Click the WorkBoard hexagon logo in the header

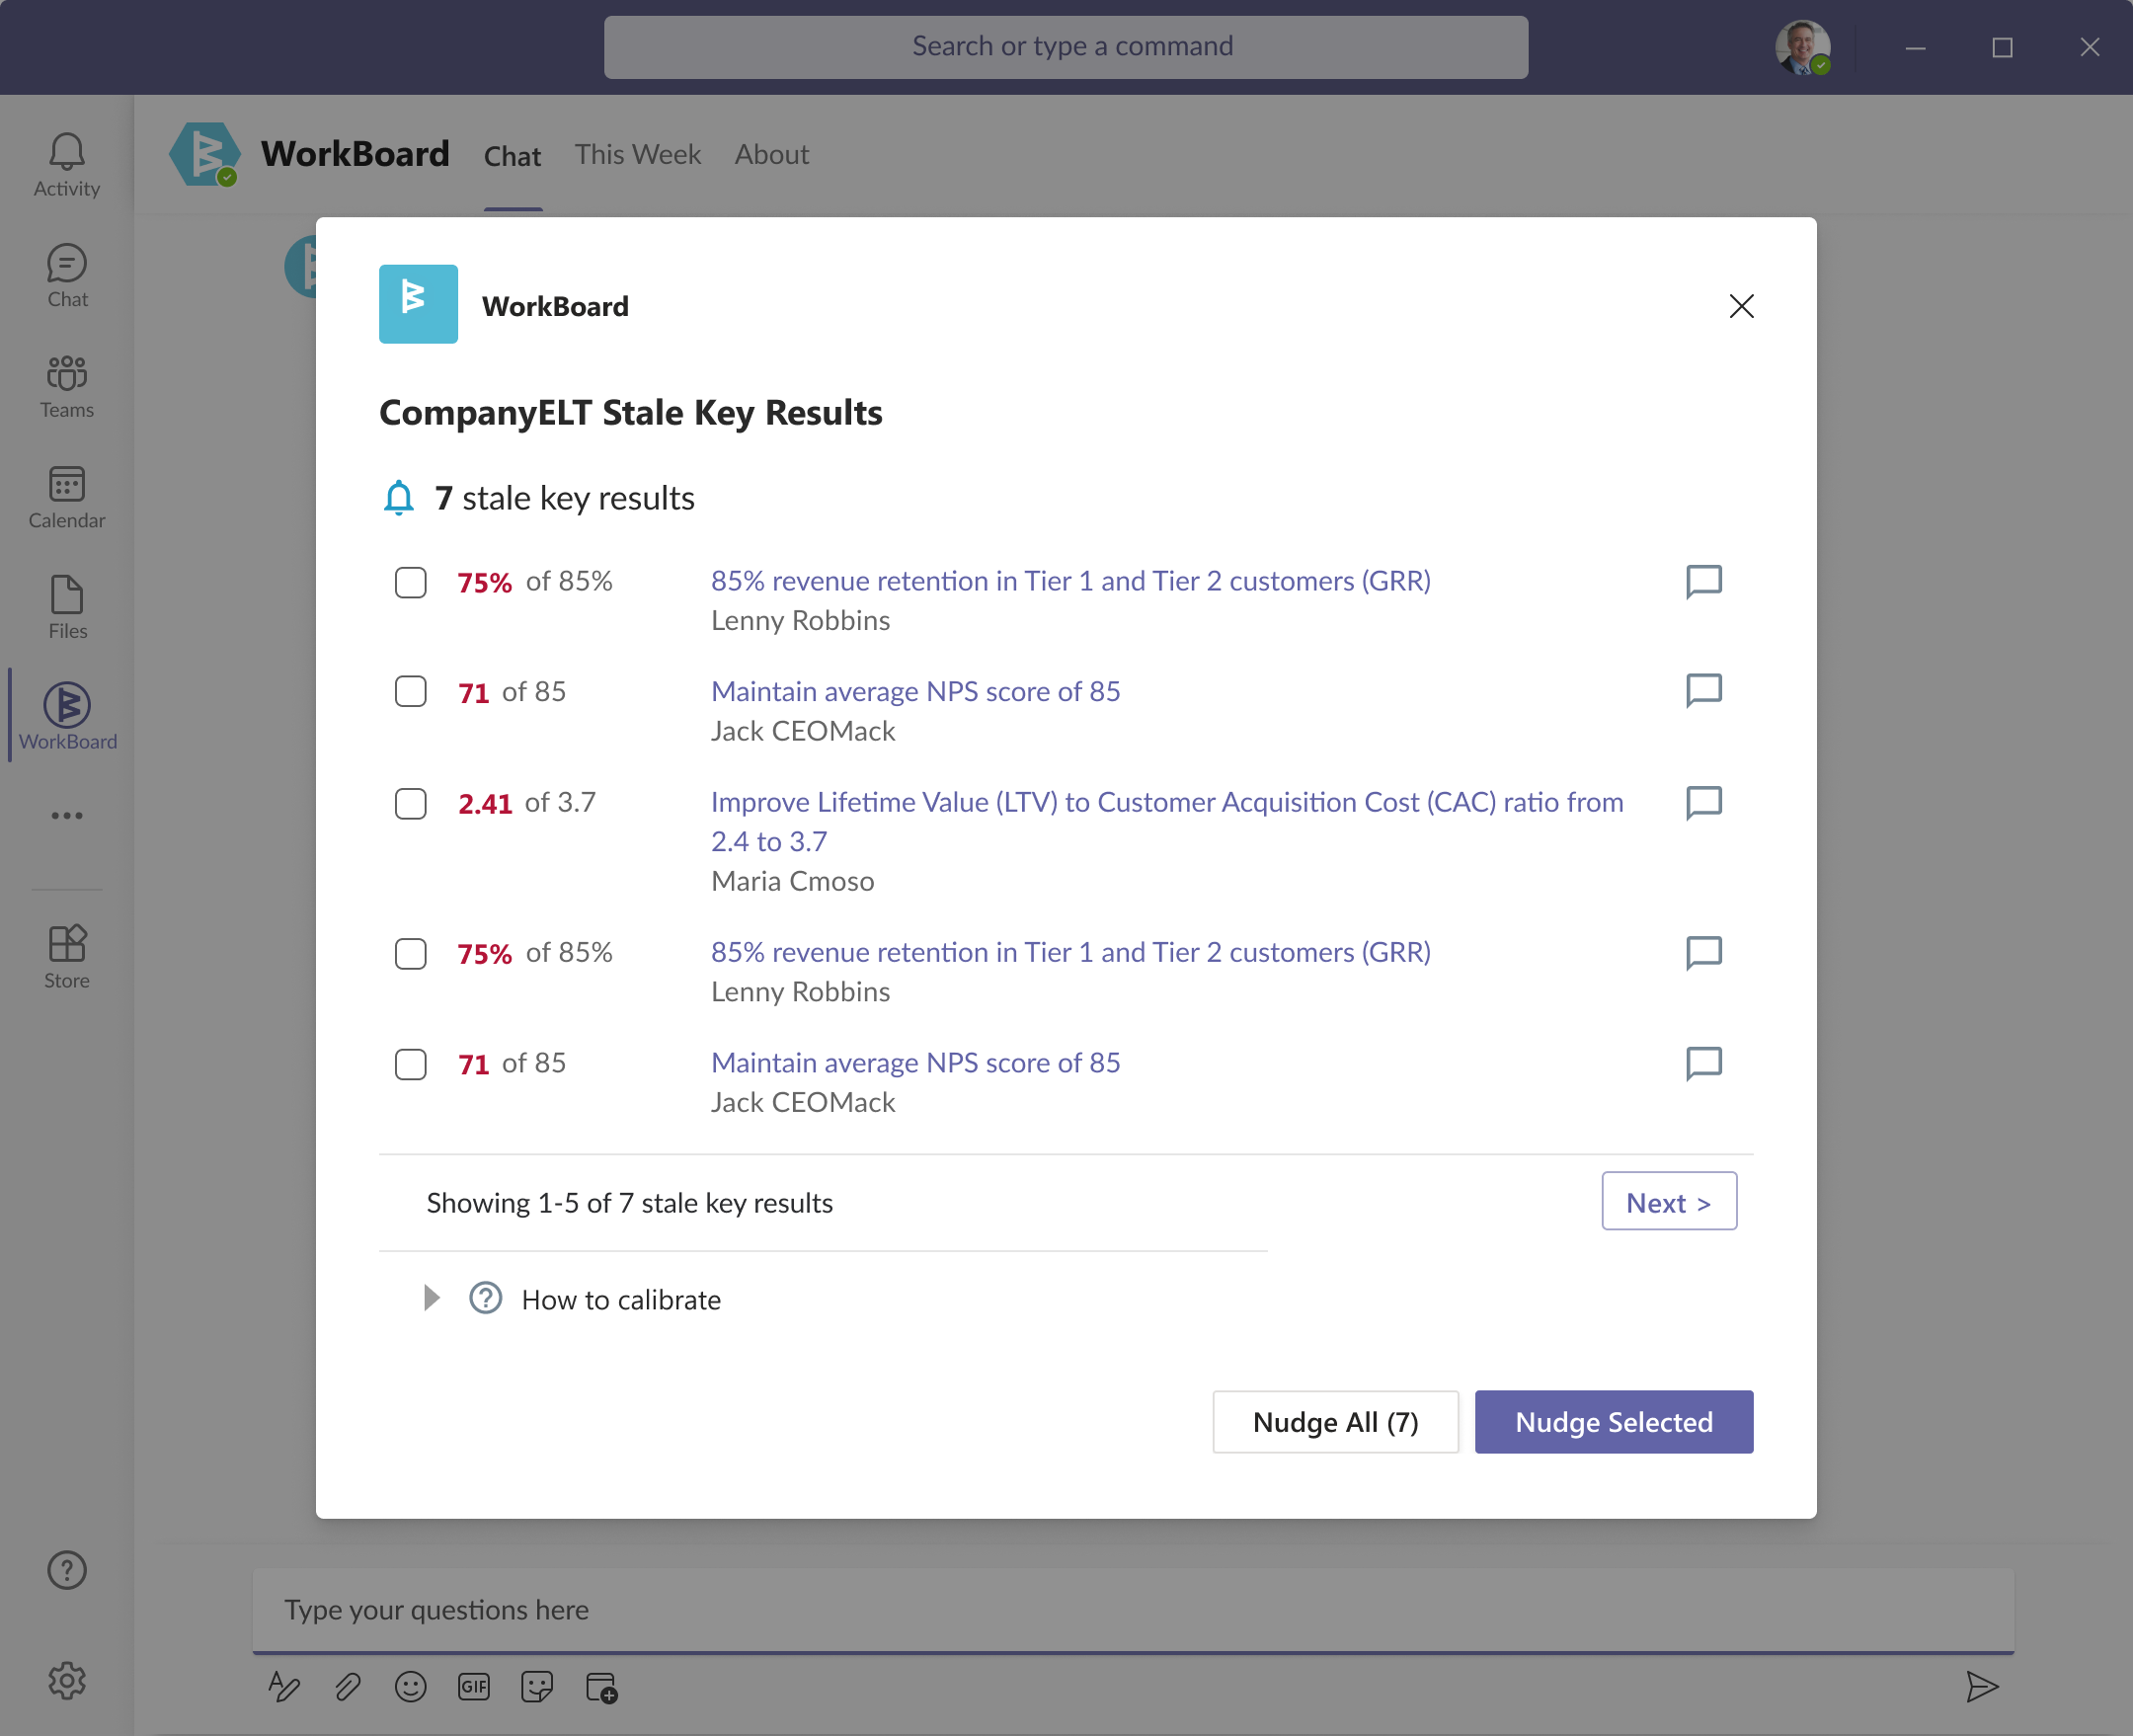click(205, 155)
